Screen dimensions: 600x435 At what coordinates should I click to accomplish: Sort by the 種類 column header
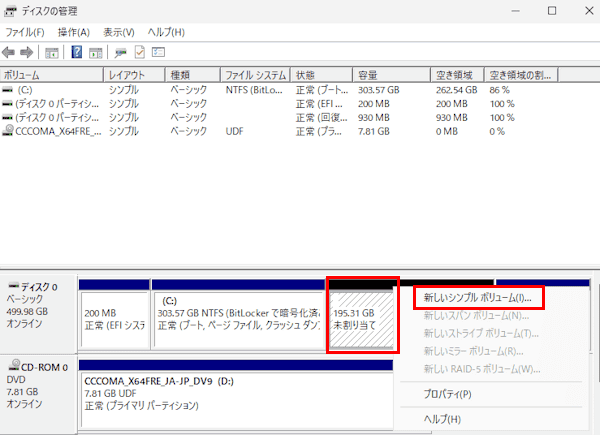(192, 75)
